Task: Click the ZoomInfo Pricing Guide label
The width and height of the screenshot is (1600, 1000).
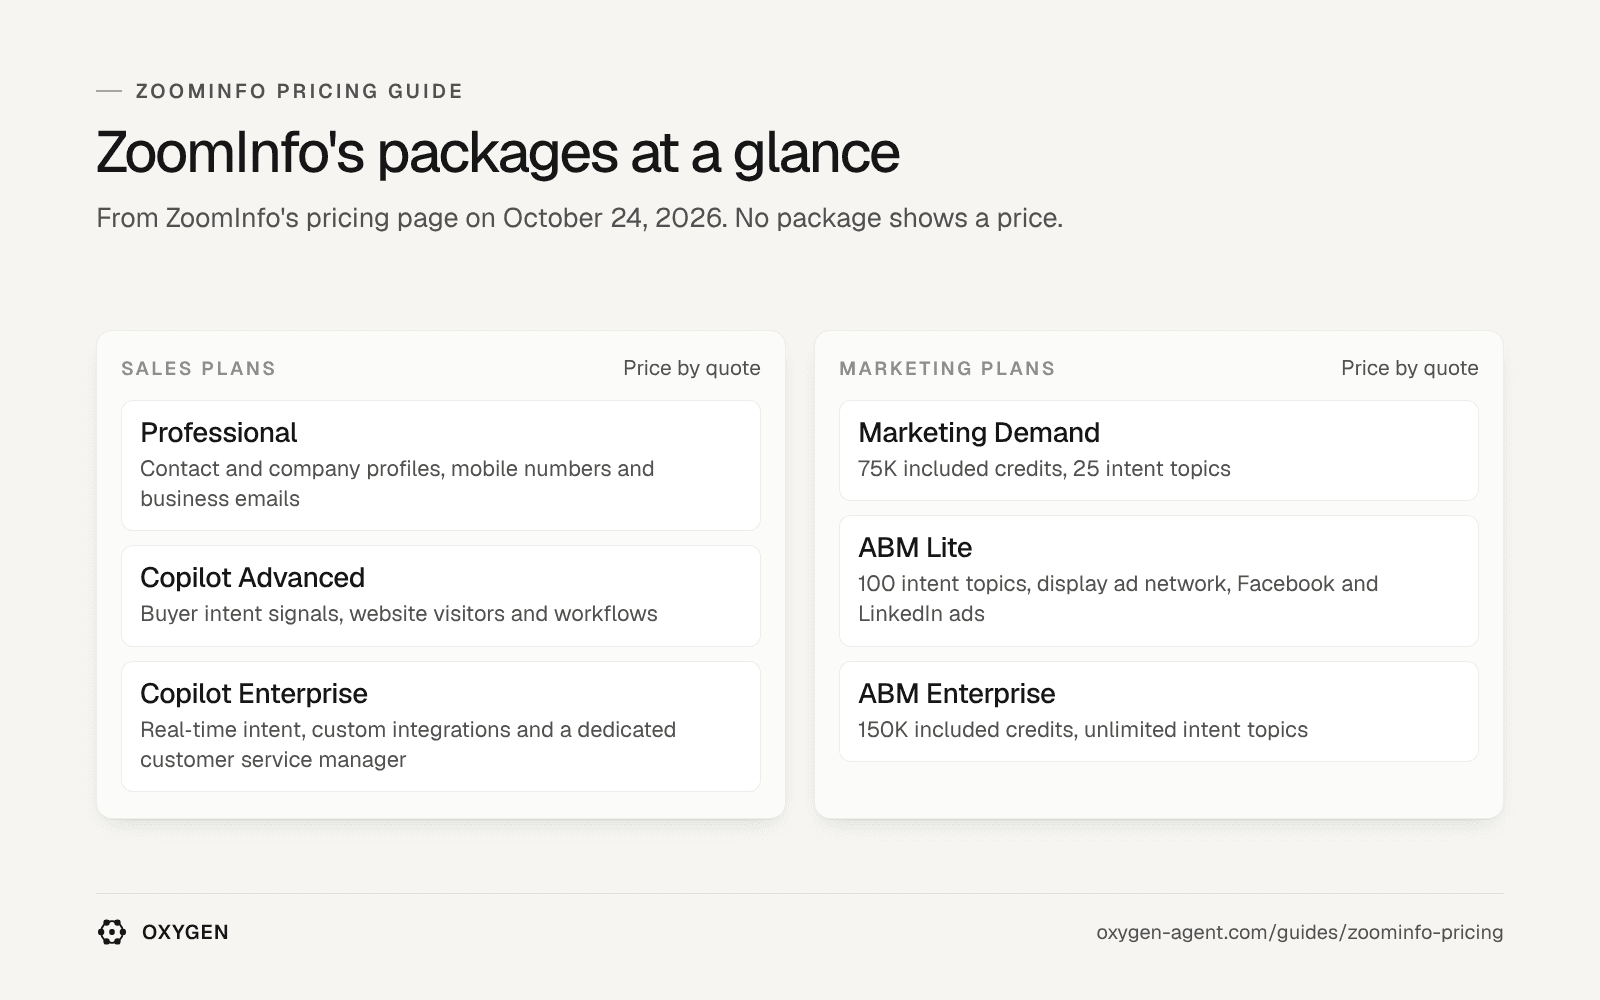Action: (299, 91)
